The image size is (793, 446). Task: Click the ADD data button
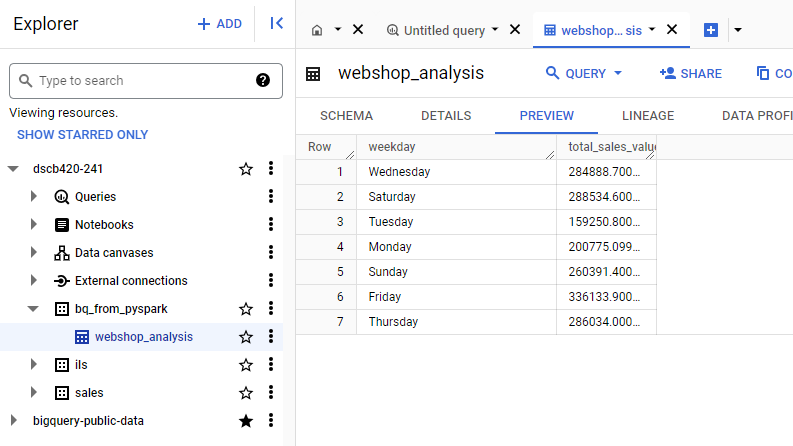[219, 24]
